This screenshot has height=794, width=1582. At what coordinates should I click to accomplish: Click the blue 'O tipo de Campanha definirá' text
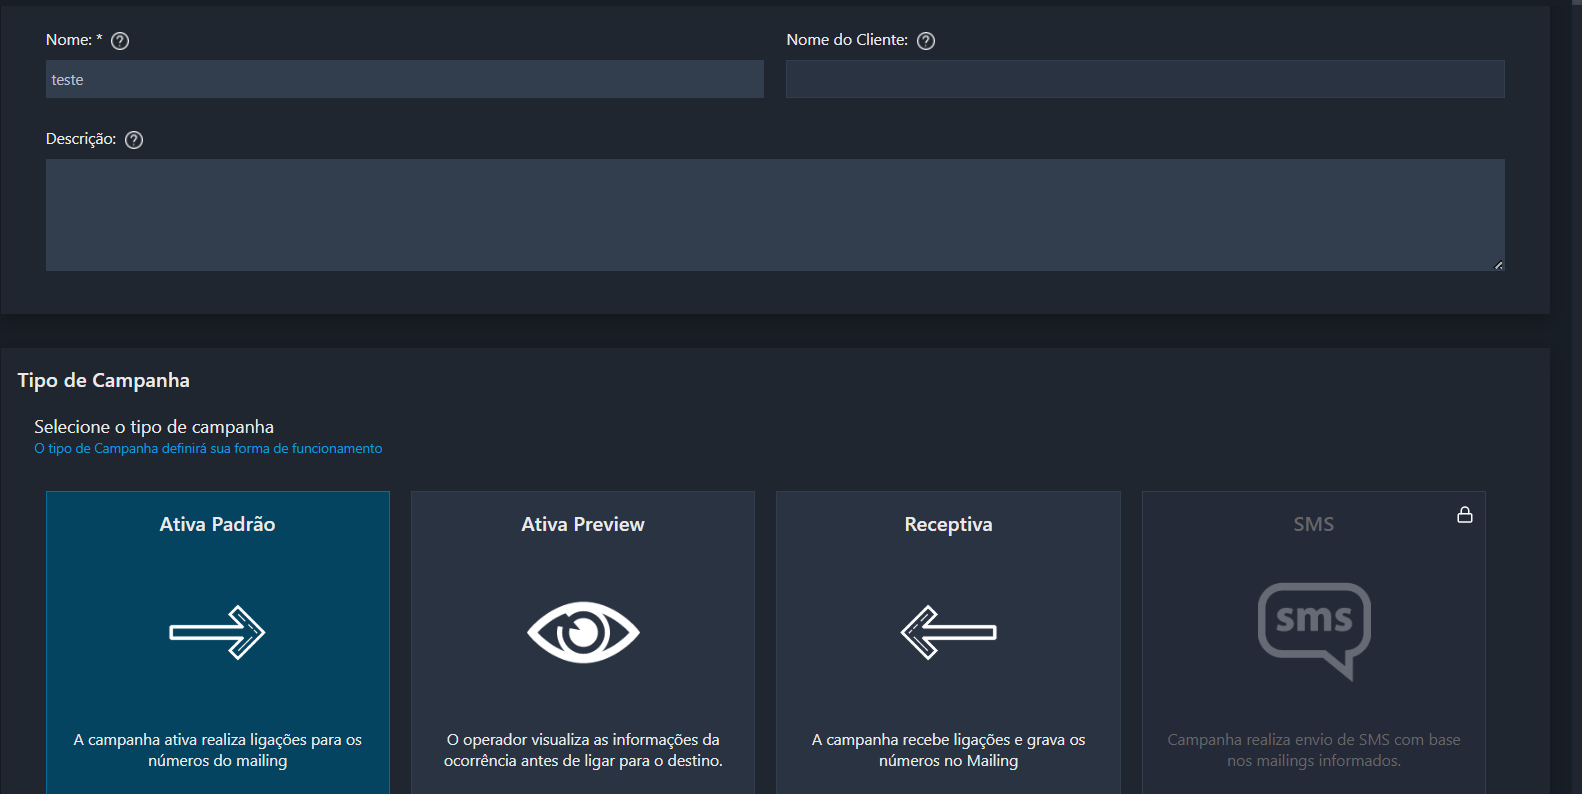(208, 449)
